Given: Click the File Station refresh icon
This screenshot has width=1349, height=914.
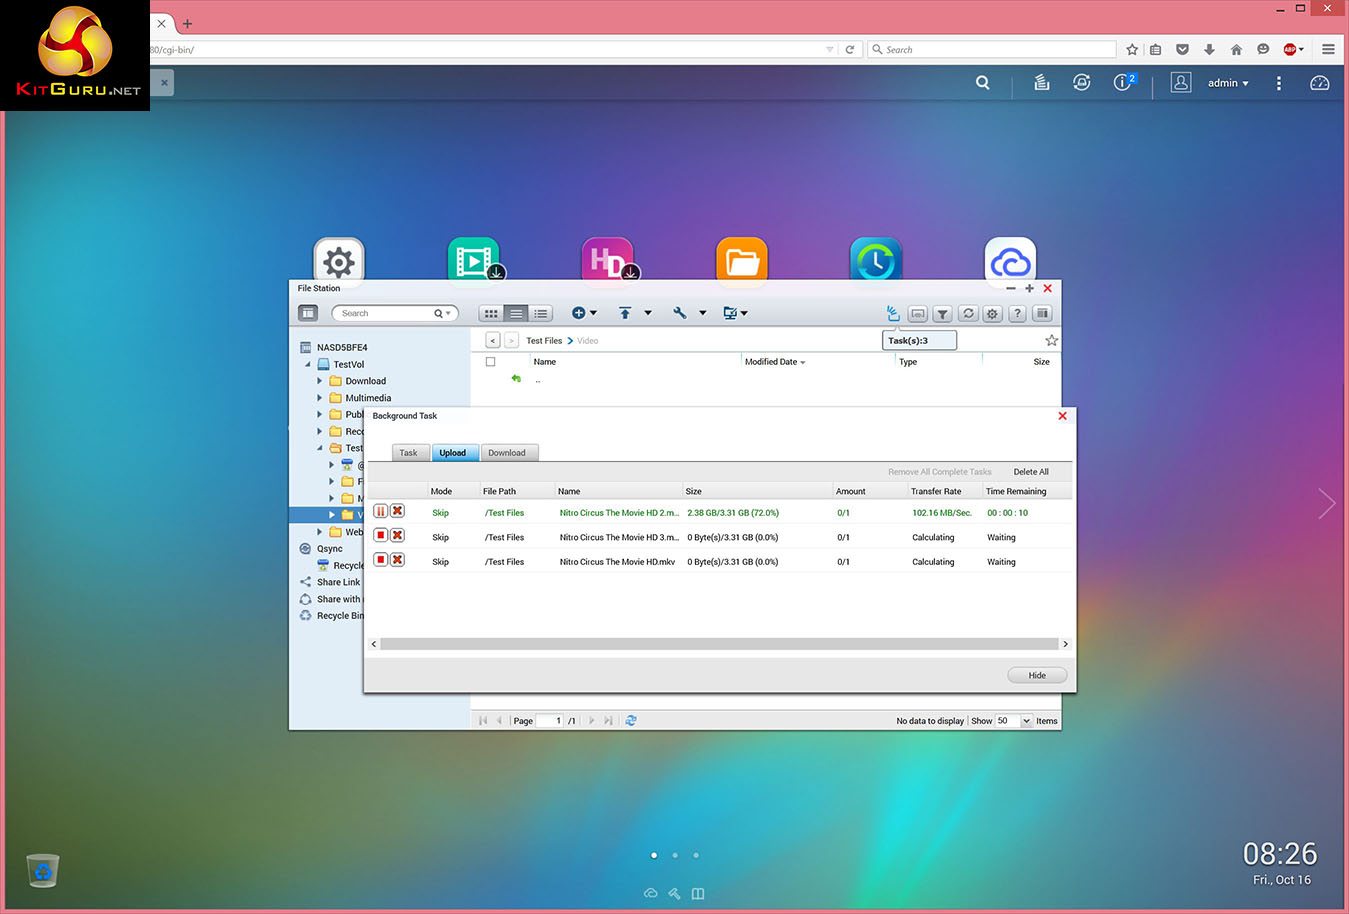Looking at the screenshot, I should [x=968, y=314].
